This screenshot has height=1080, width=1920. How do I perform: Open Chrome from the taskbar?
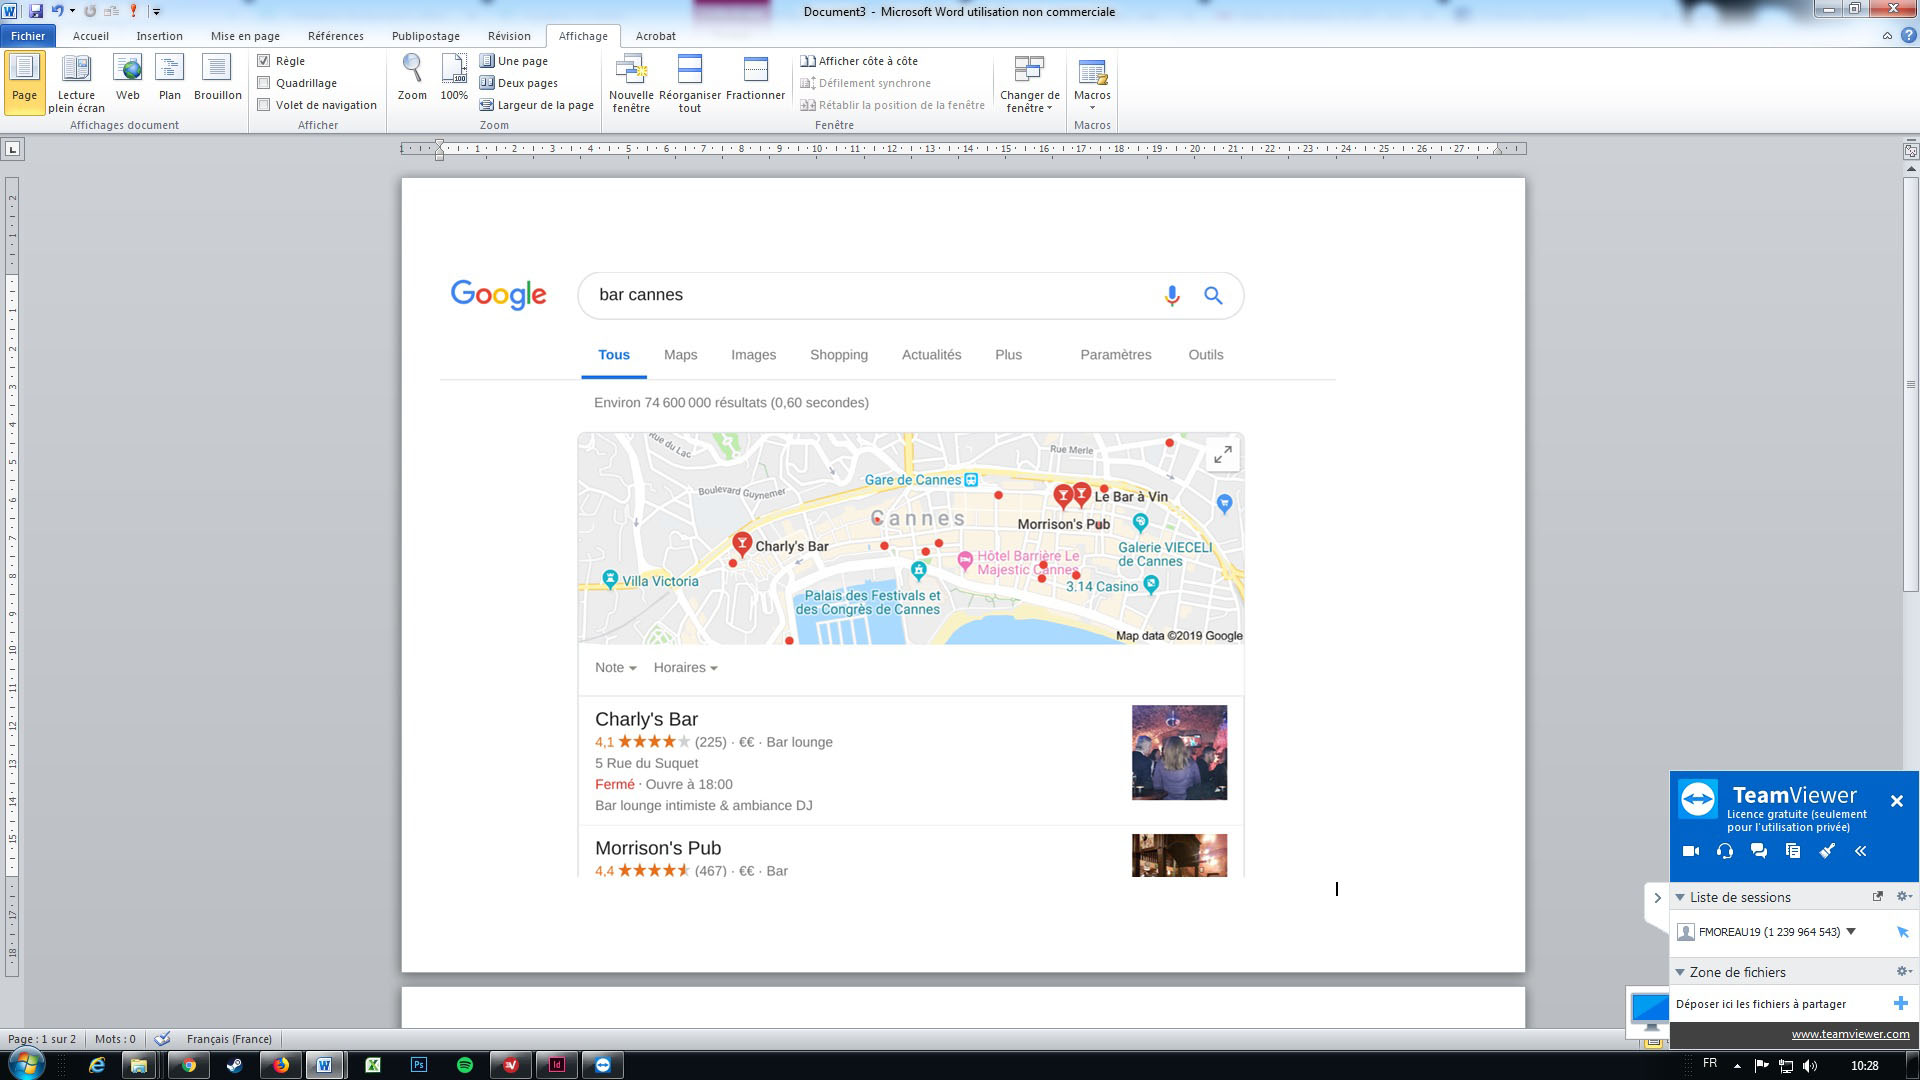coord(188,1065)
